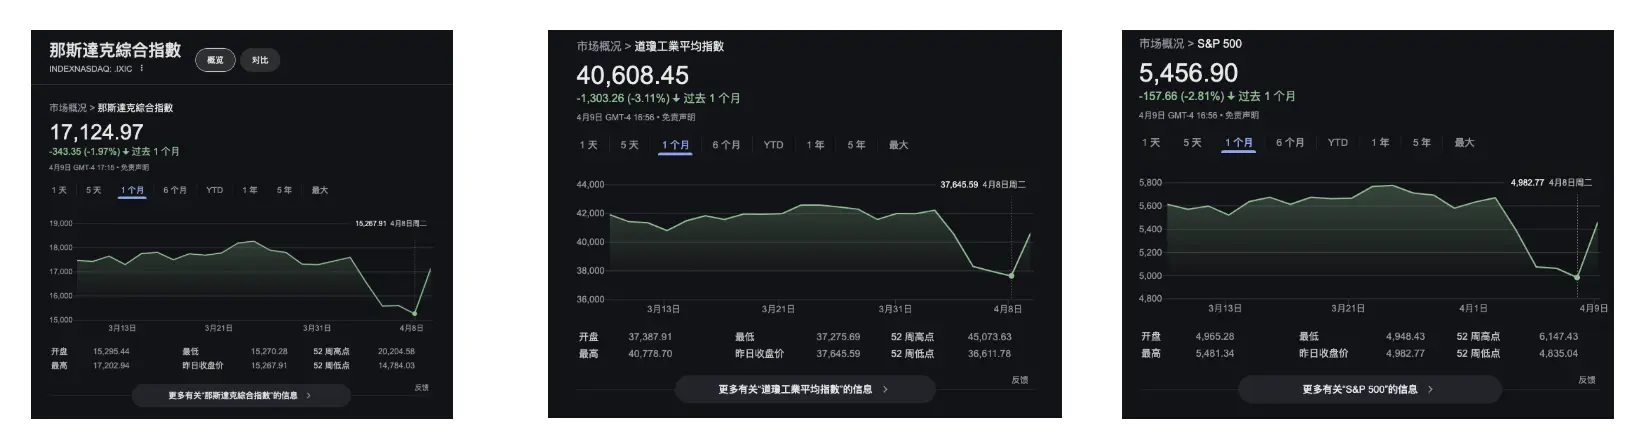Image resolution: width=1640 pixels, height=444 pixels.
Task: Open 更多有关"S&P 500"的信息 button
Action: (x=1369, y=389)
